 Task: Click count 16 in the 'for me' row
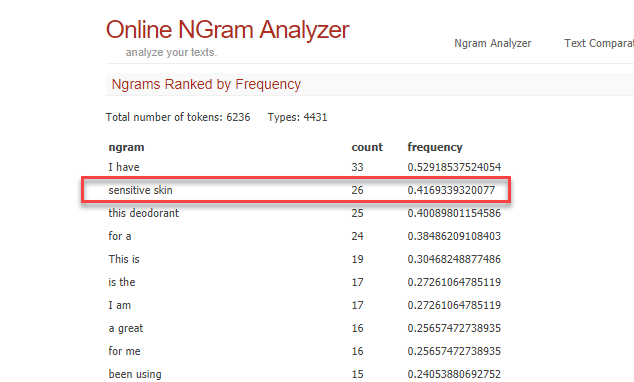point(357,351)
